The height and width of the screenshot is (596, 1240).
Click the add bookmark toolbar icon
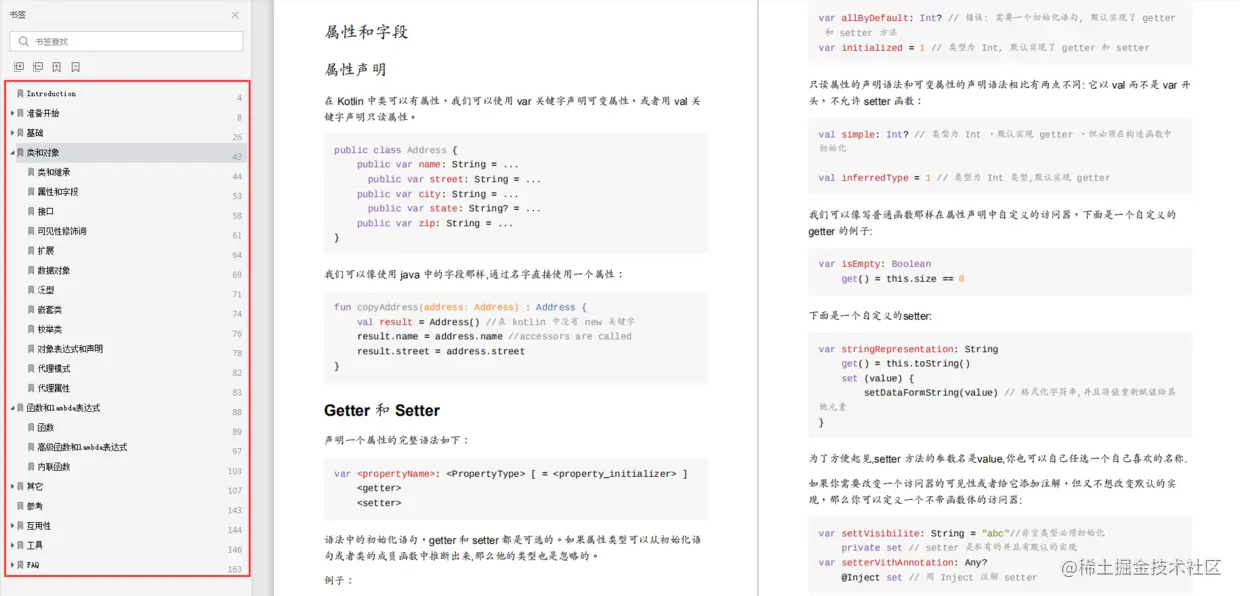pos(57,67)
